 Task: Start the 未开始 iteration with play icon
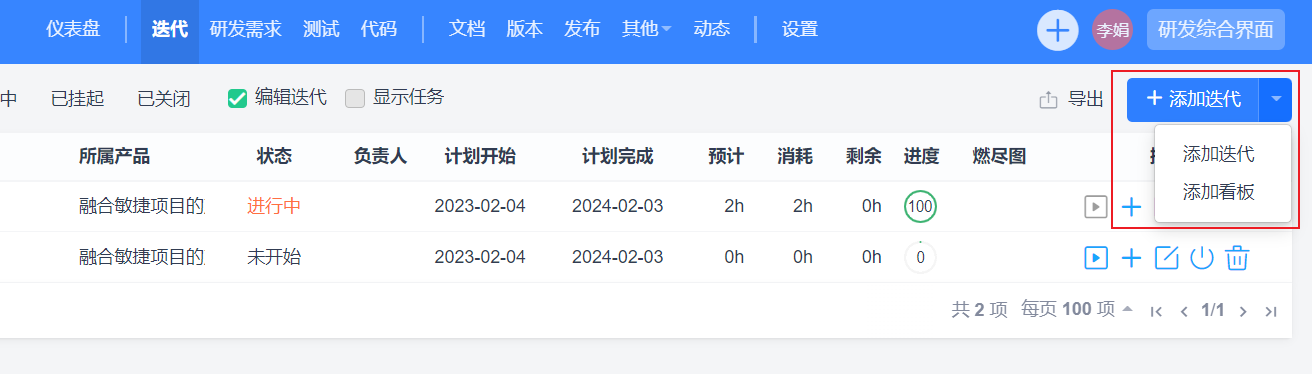[x=1096, y=258]
